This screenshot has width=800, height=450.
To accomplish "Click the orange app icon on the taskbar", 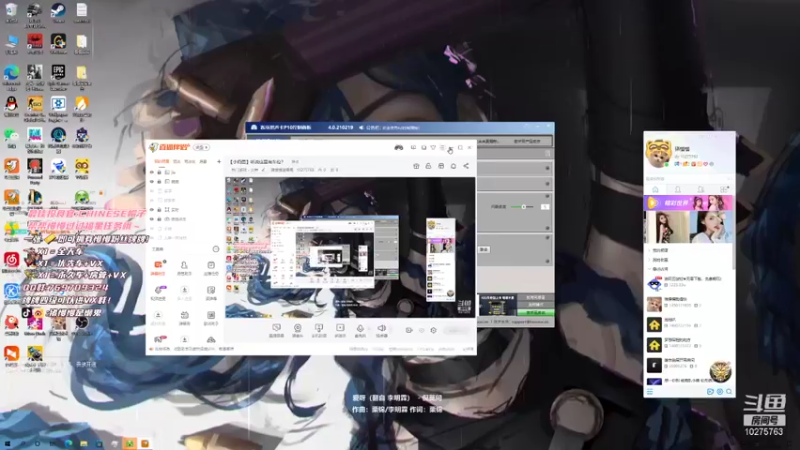I will pyautogui.click(x=145, y=444).
